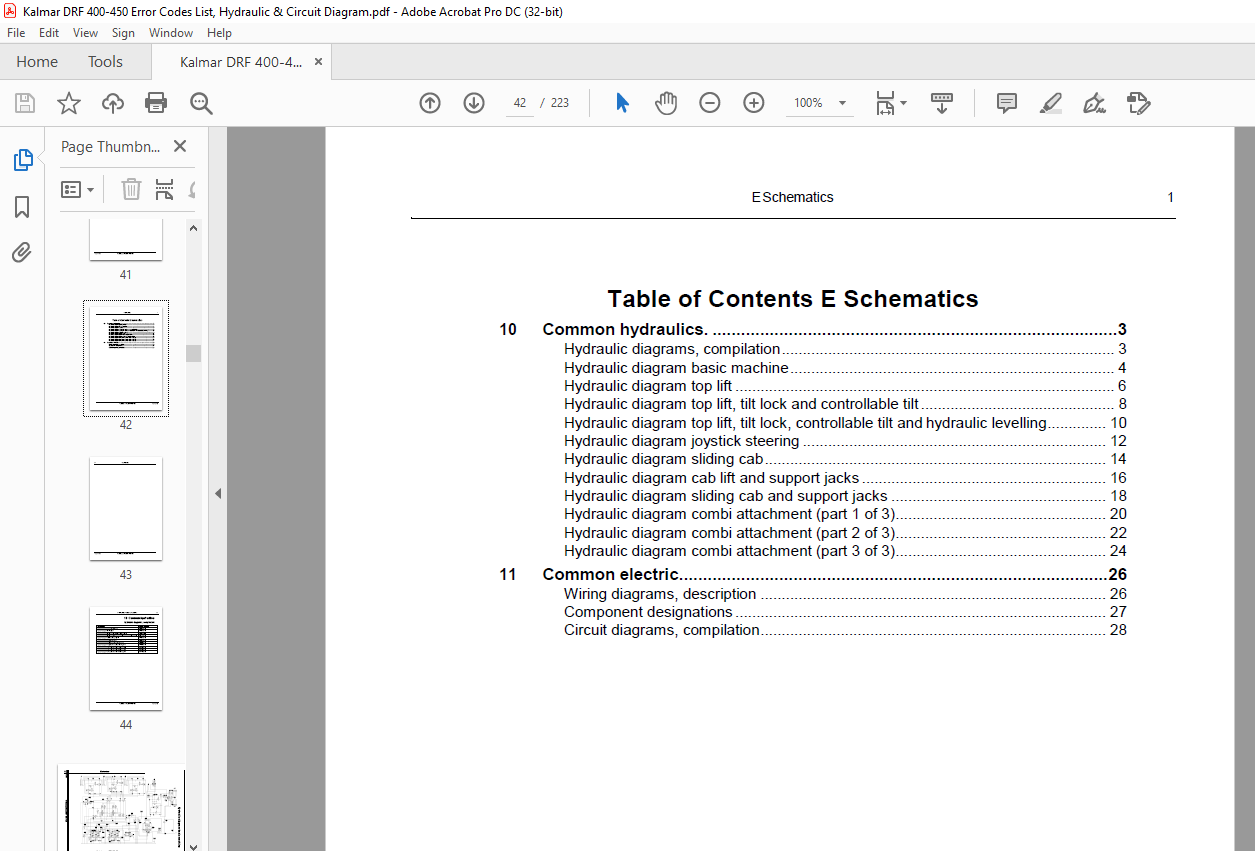The image size is (1255, 851).
Task: Select the arrow Selection tool
Action: click(622, 103)
